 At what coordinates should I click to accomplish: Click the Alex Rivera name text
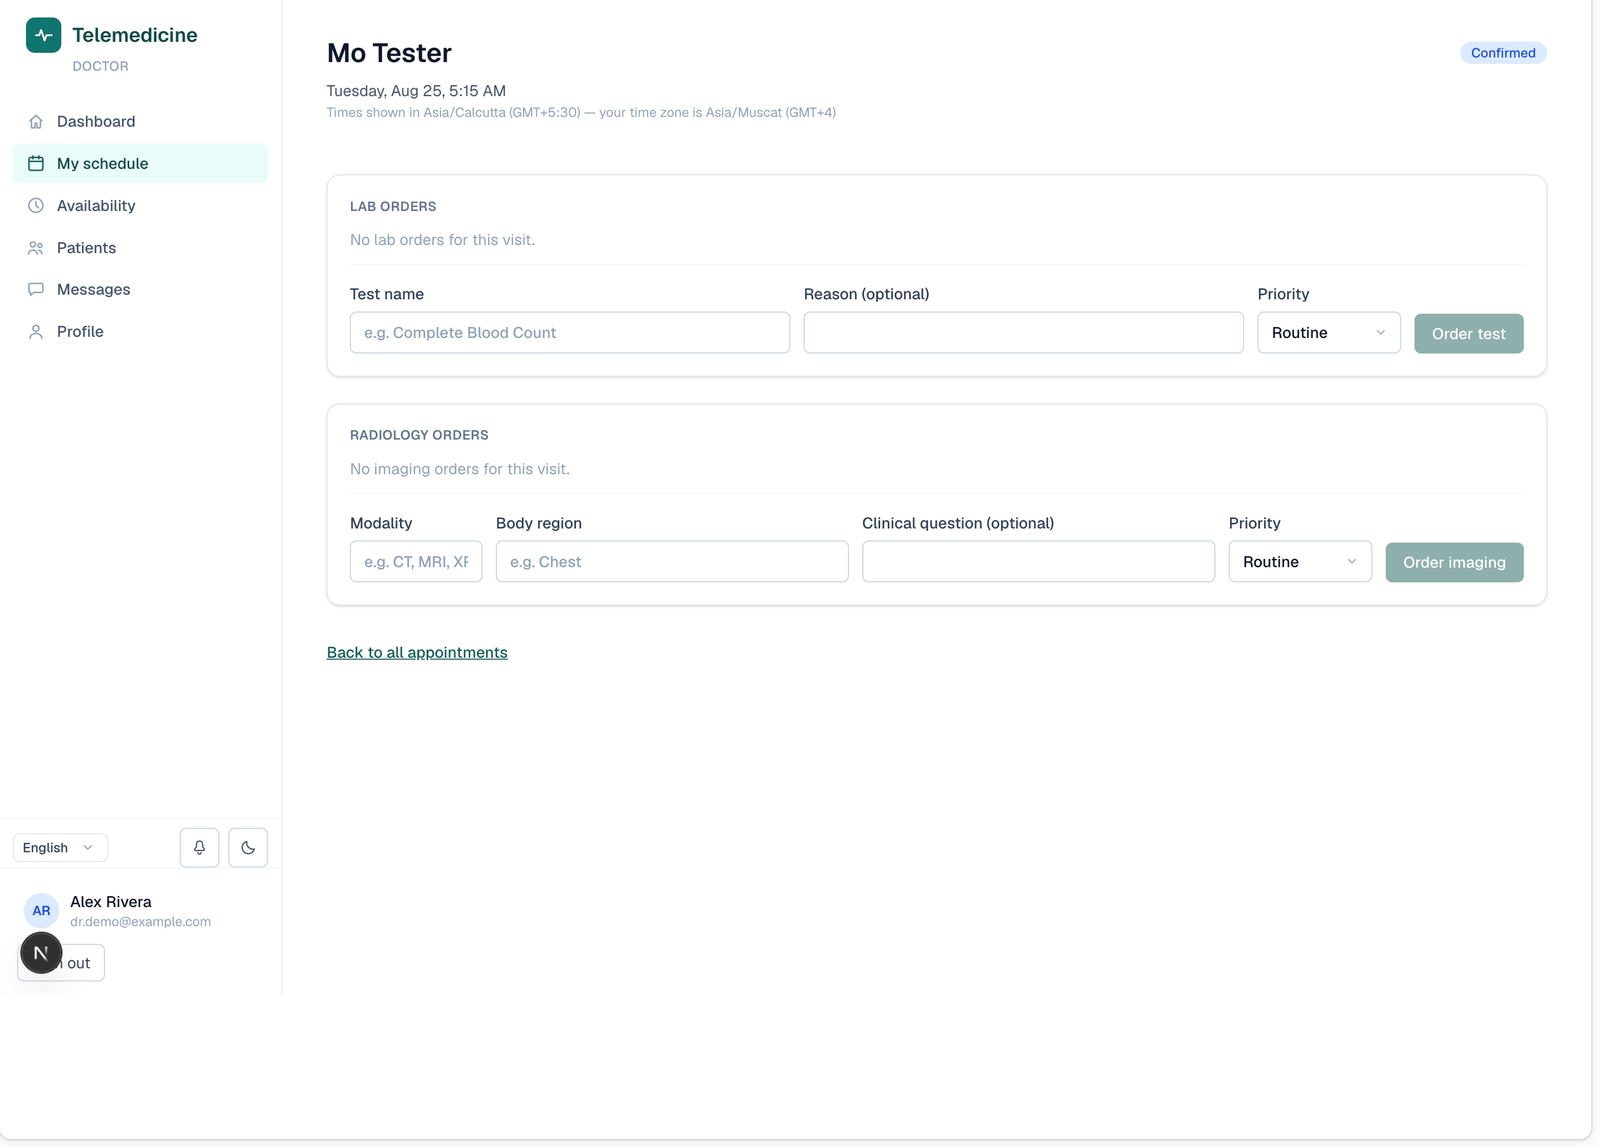click(x=111, y=902)
